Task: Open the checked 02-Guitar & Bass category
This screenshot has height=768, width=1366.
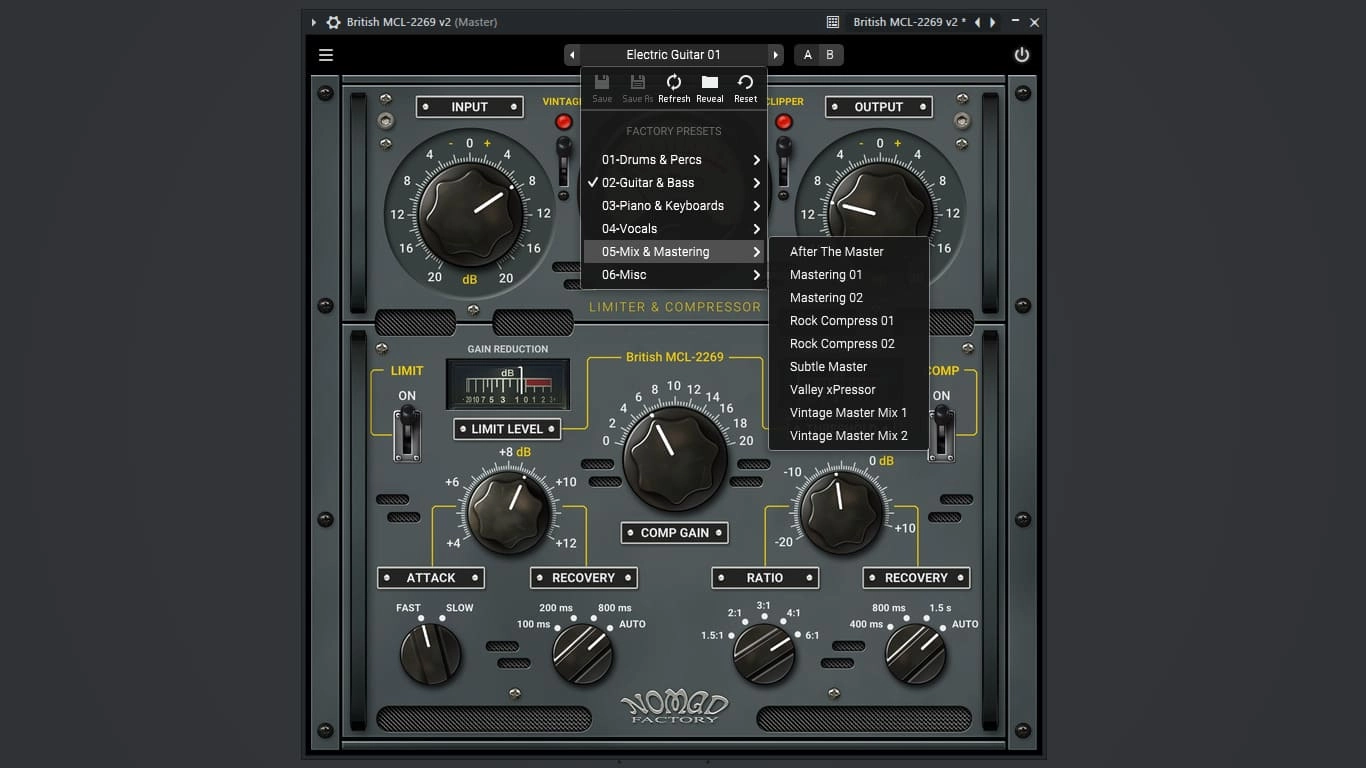Action: coord(674,183)
